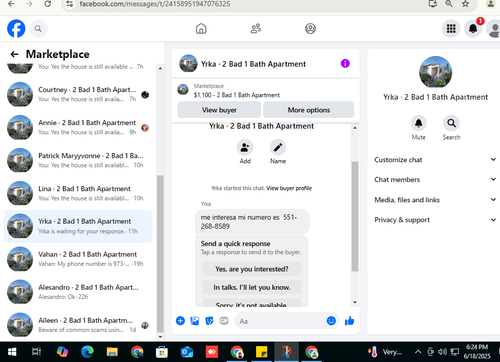Click the More options button
This screenshot has width=500, height=362.
pyautogui.click(x=309, y=110)
